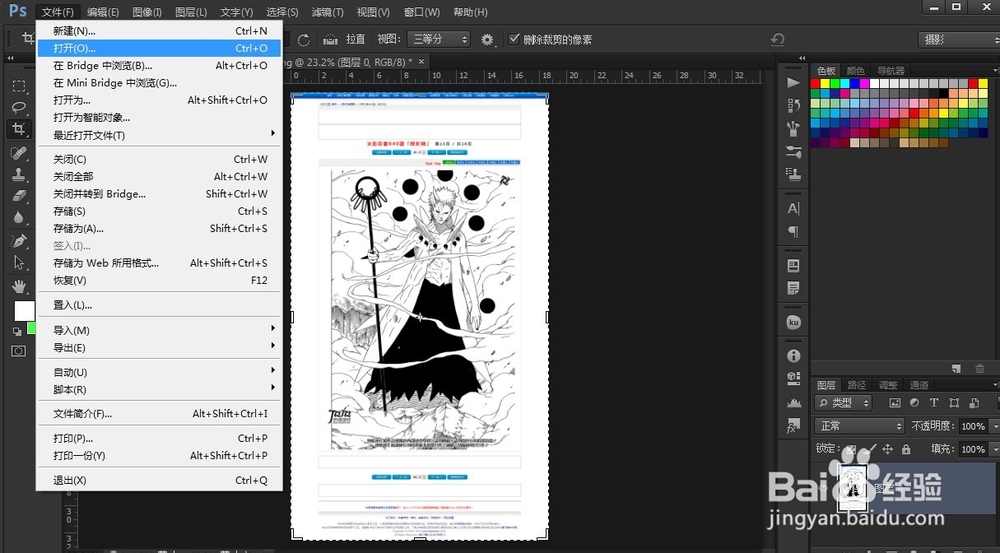Open the Kuler 'ku' panel icon
The width and height of the screenshot is (1000, 553).
pyautogui.click(x=793, y=322)
